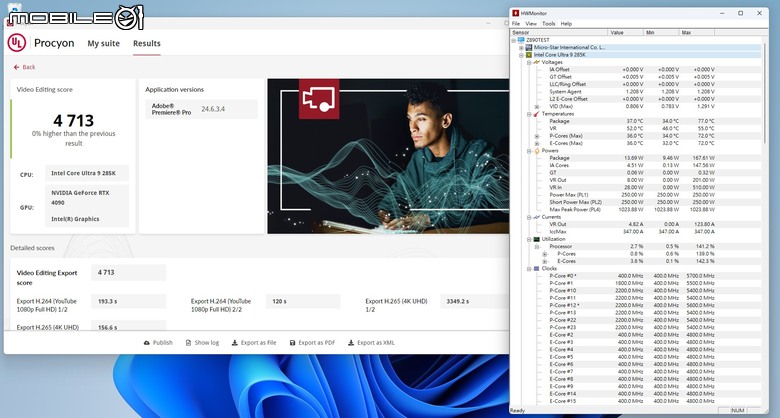This screenshot has height=418, width=780.
Task: Open the File menu in HWMonitor
Action: [x=516, y=23]
